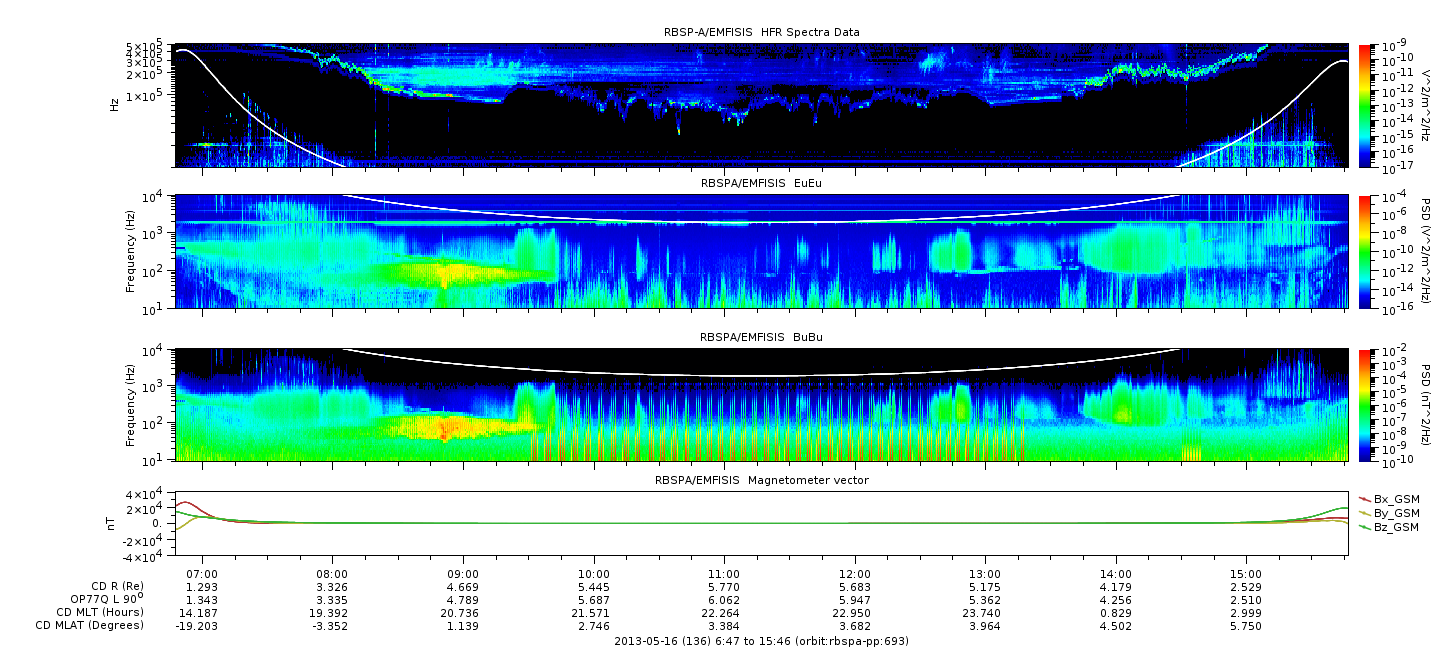Click the CD MLT (Hours) row label
The height and width of the screenshot is (658, 1447).
tap(99, 612)
